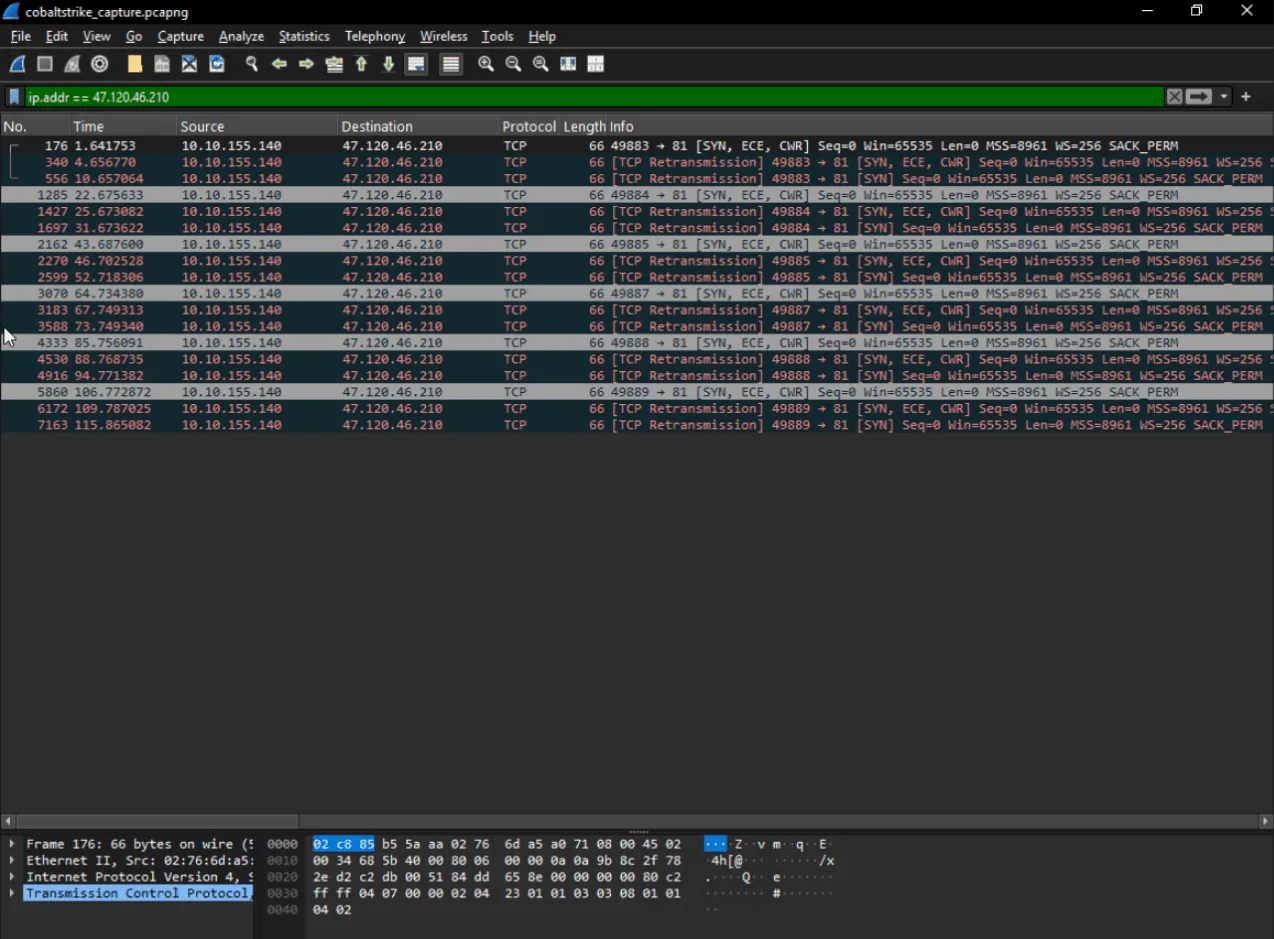Click the capture options gear icon
Image resolution: width=1274 pixels, height=939 pixels.
99,64
